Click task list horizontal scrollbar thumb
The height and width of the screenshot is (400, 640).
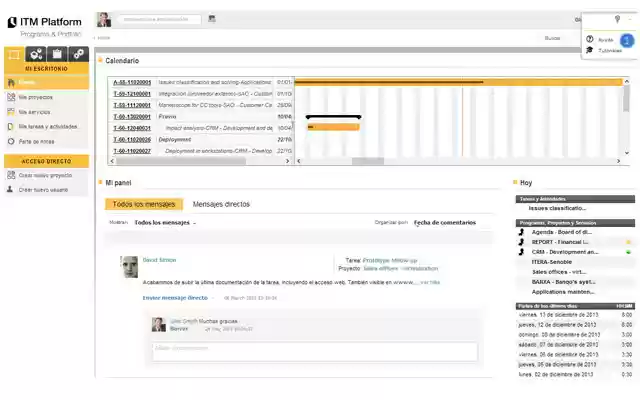tap(181, 161)
